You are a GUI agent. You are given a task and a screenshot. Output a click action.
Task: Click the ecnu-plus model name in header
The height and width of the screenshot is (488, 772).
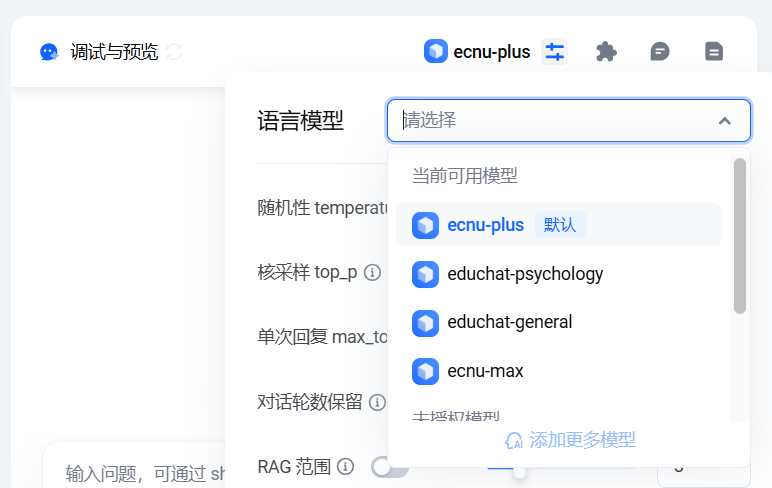click(491, 52)
